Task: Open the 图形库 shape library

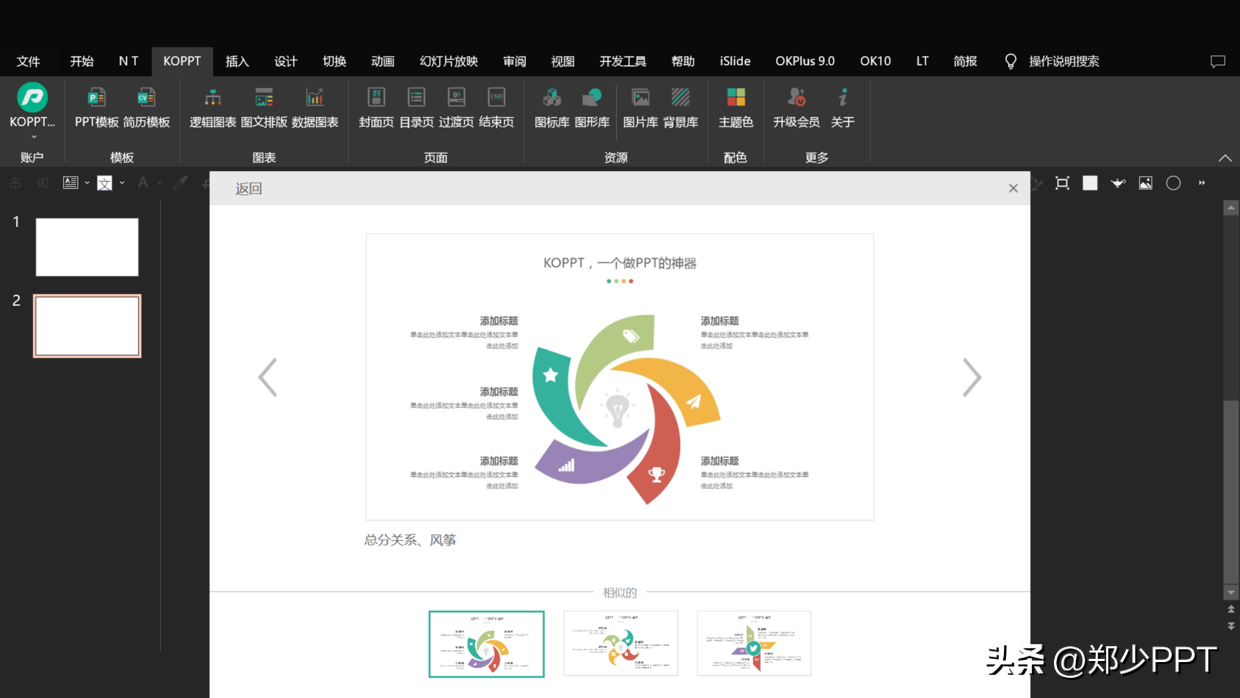Action: click(x=592, y=108)
